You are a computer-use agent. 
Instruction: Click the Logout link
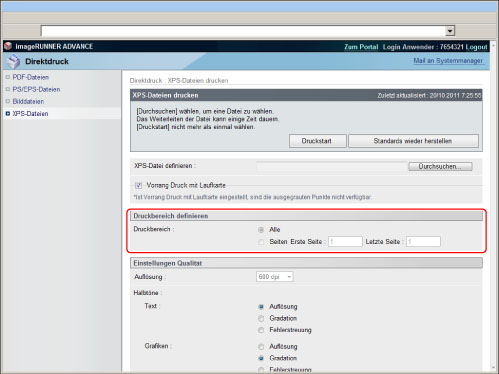click(x=476, y=47)
